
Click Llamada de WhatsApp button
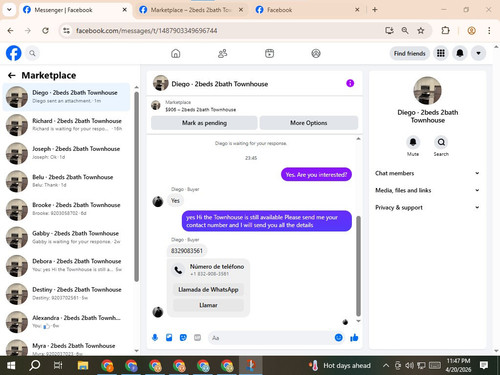click(x=208, y=289)
